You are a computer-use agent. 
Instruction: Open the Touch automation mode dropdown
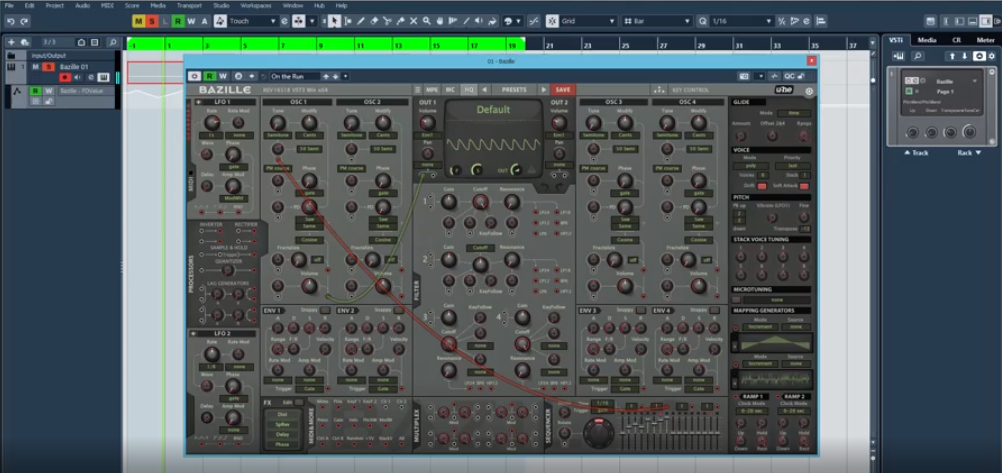click(252, 21)
